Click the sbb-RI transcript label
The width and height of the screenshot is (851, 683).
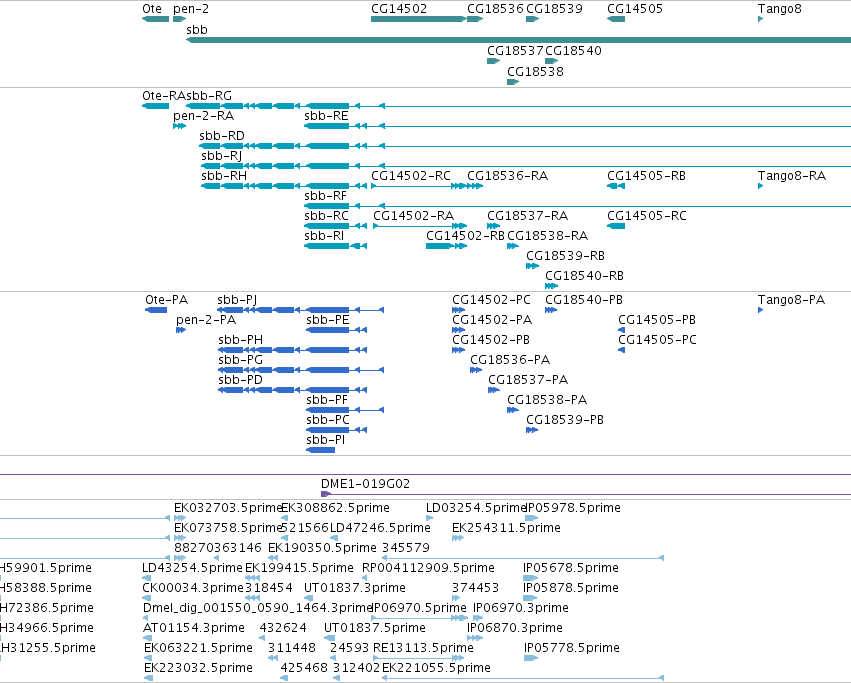(x=324, y=236)
